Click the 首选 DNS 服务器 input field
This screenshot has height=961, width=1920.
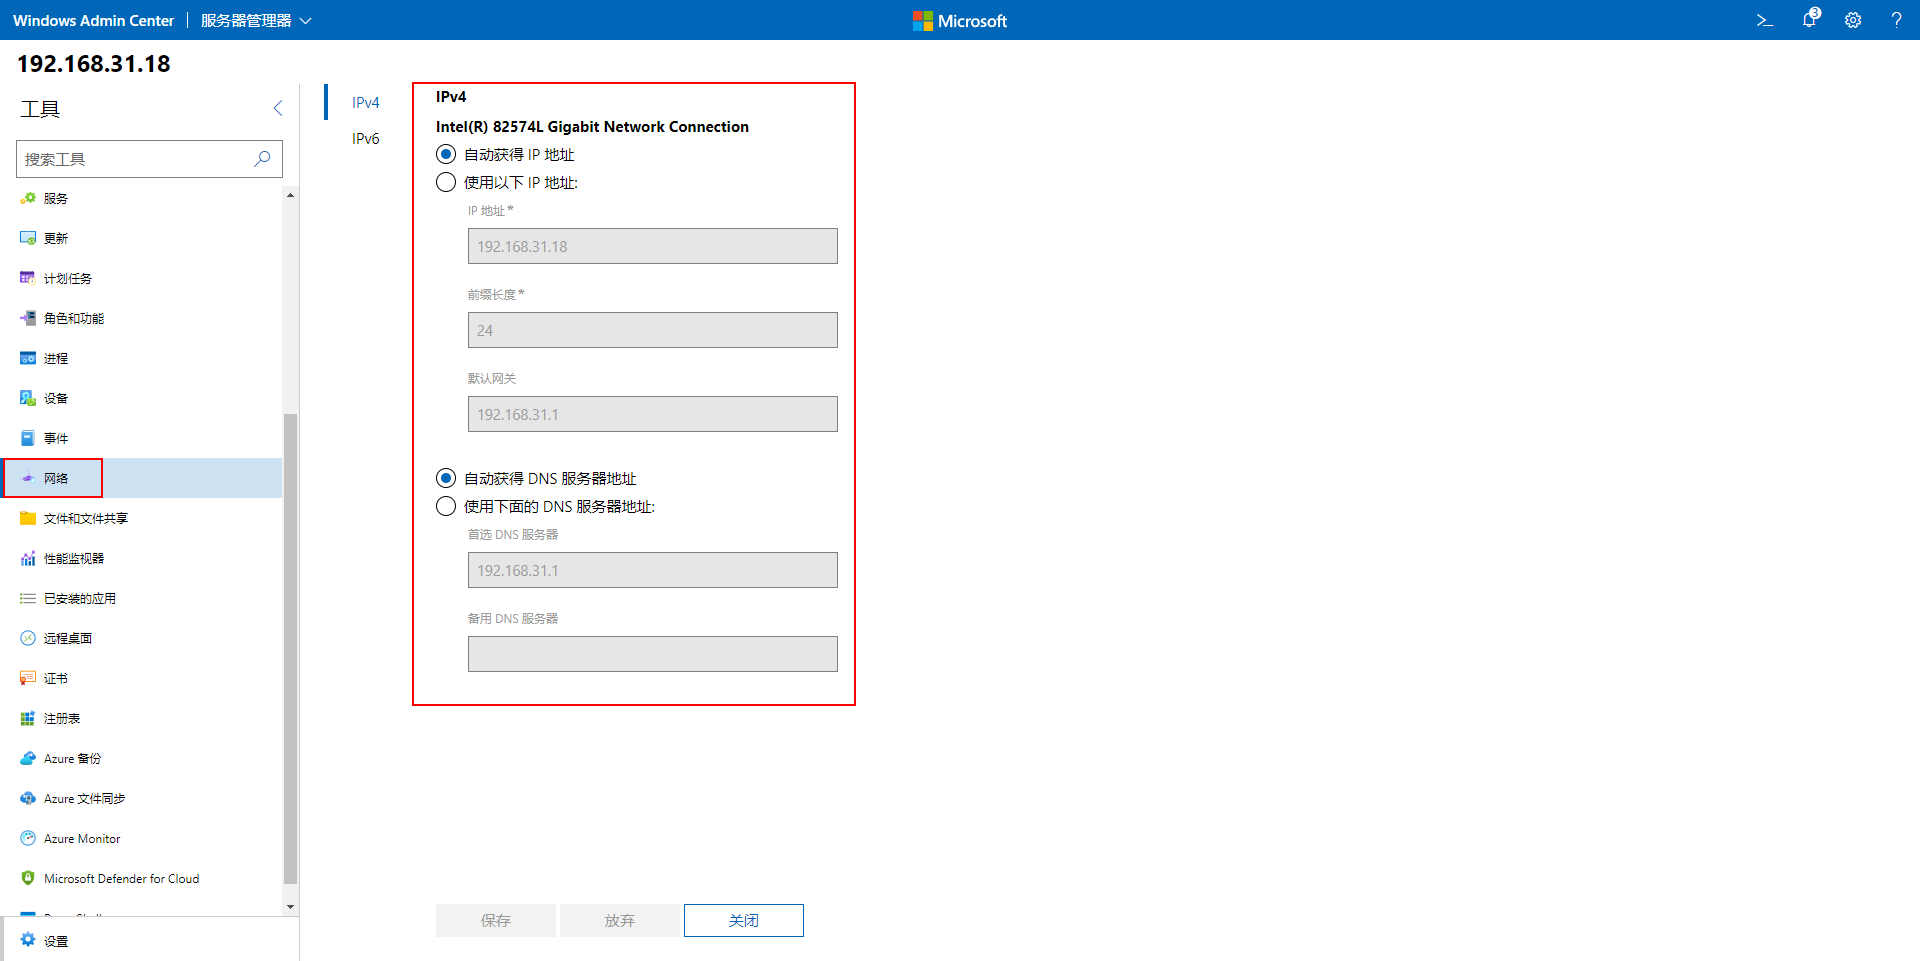click(653, 570)
